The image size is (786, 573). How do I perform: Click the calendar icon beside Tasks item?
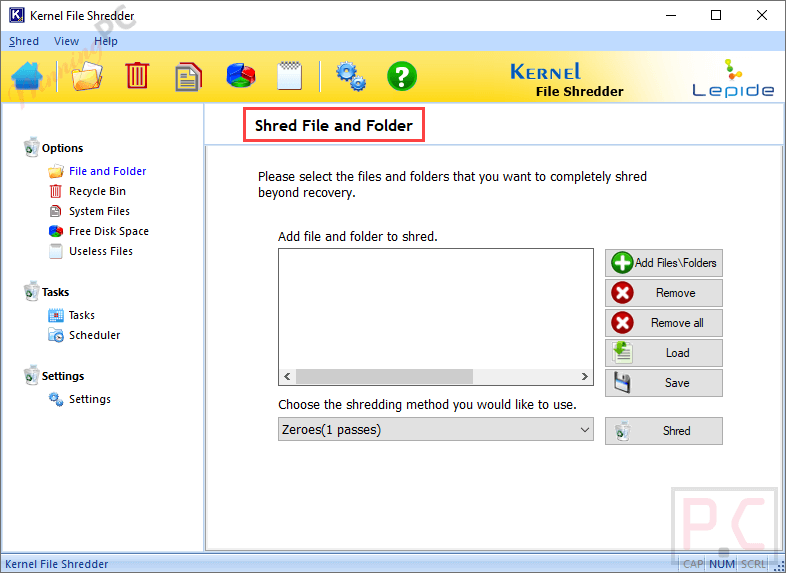(x=56, y=315)
